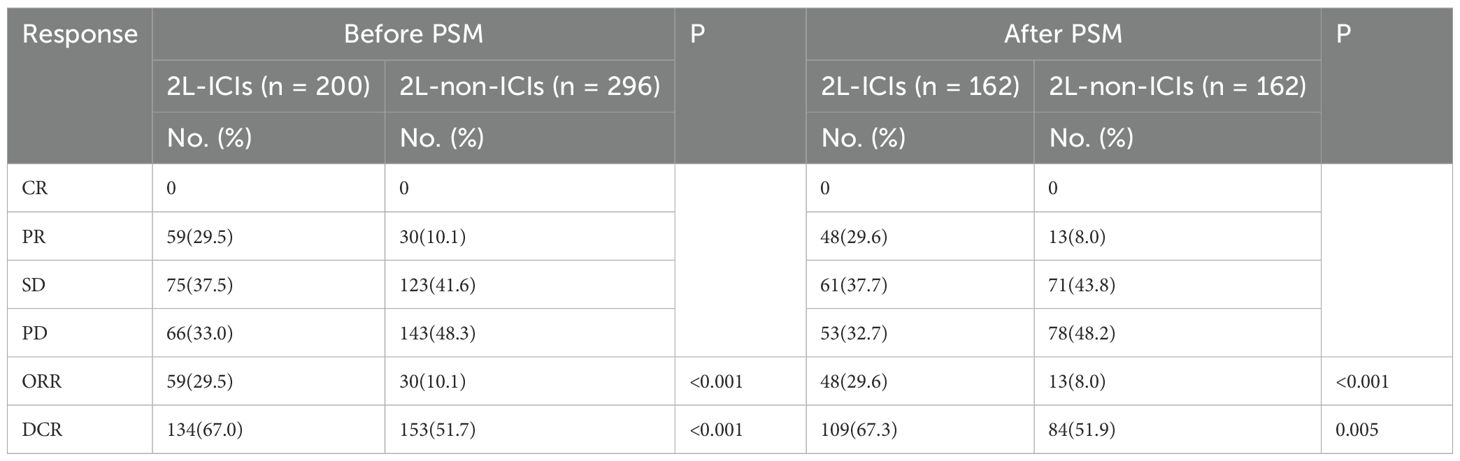This screenshot has width=1460, height=461.
Task: Click the 2L-non-ICIs (n = 162) header
Action: (x=1177, y=87)
